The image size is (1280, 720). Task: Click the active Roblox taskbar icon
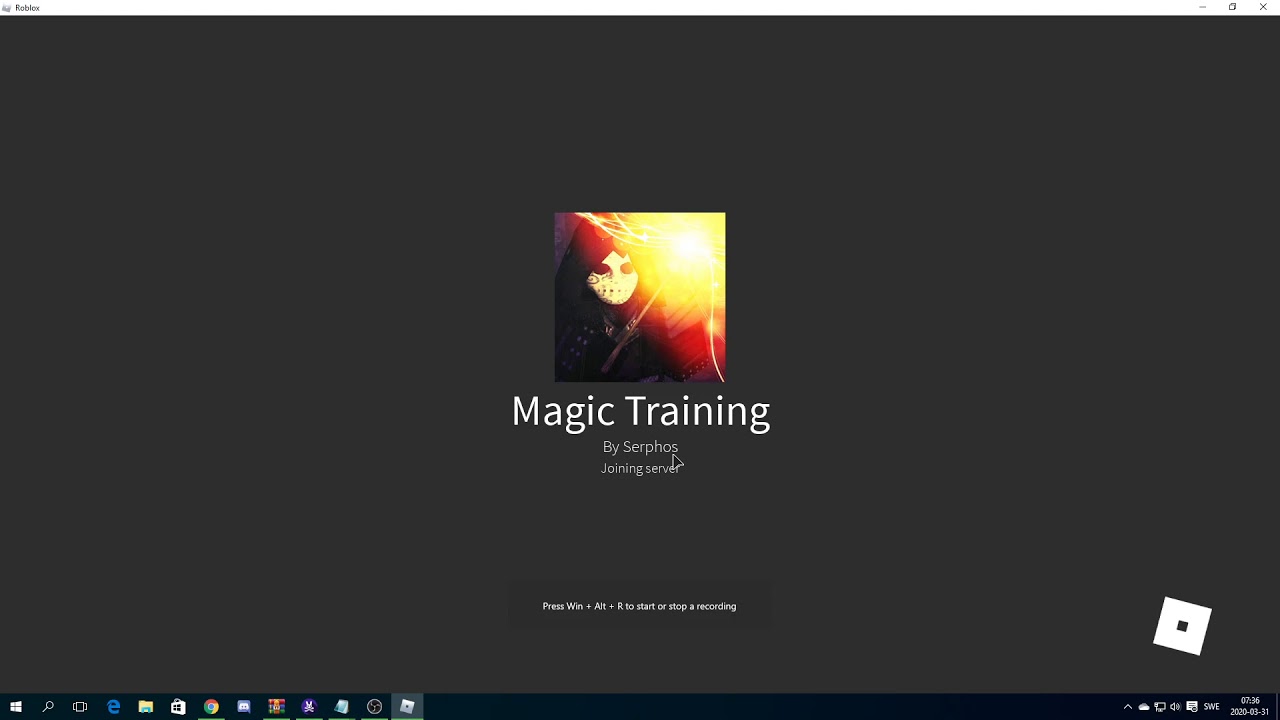click(x=407, y=707)
